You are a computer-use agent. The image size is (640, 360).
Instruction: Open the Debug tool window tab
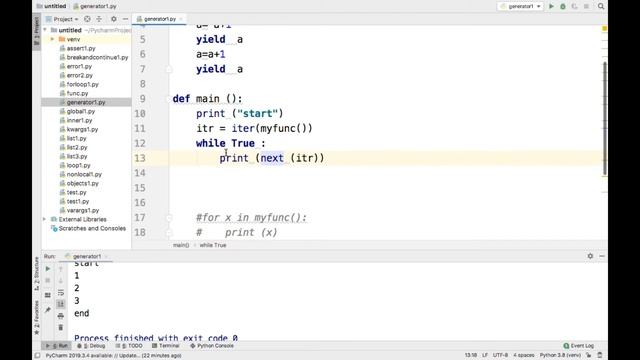click(x=91, y=346)
